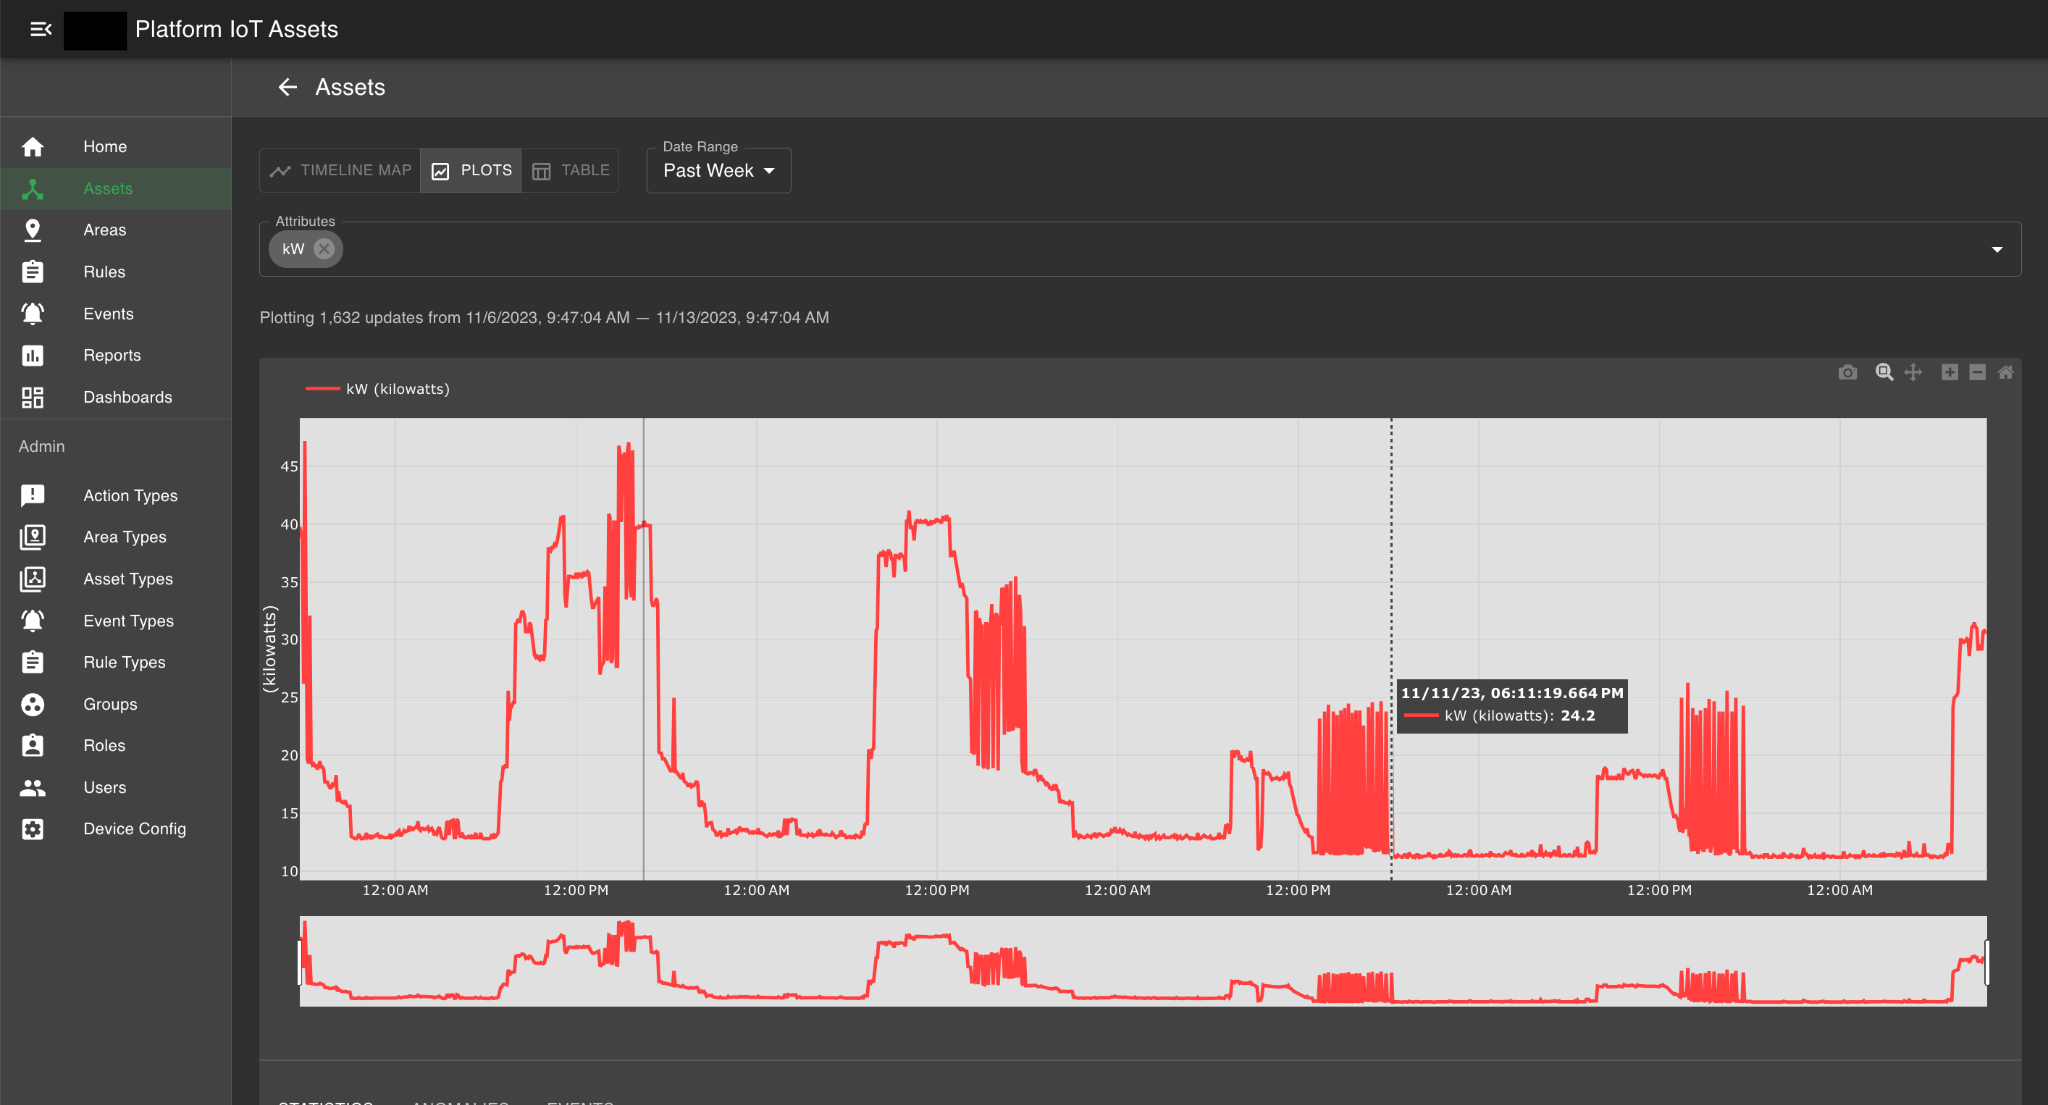
Task: Open Dashboards in the sidebar menu
Action: 127,397
